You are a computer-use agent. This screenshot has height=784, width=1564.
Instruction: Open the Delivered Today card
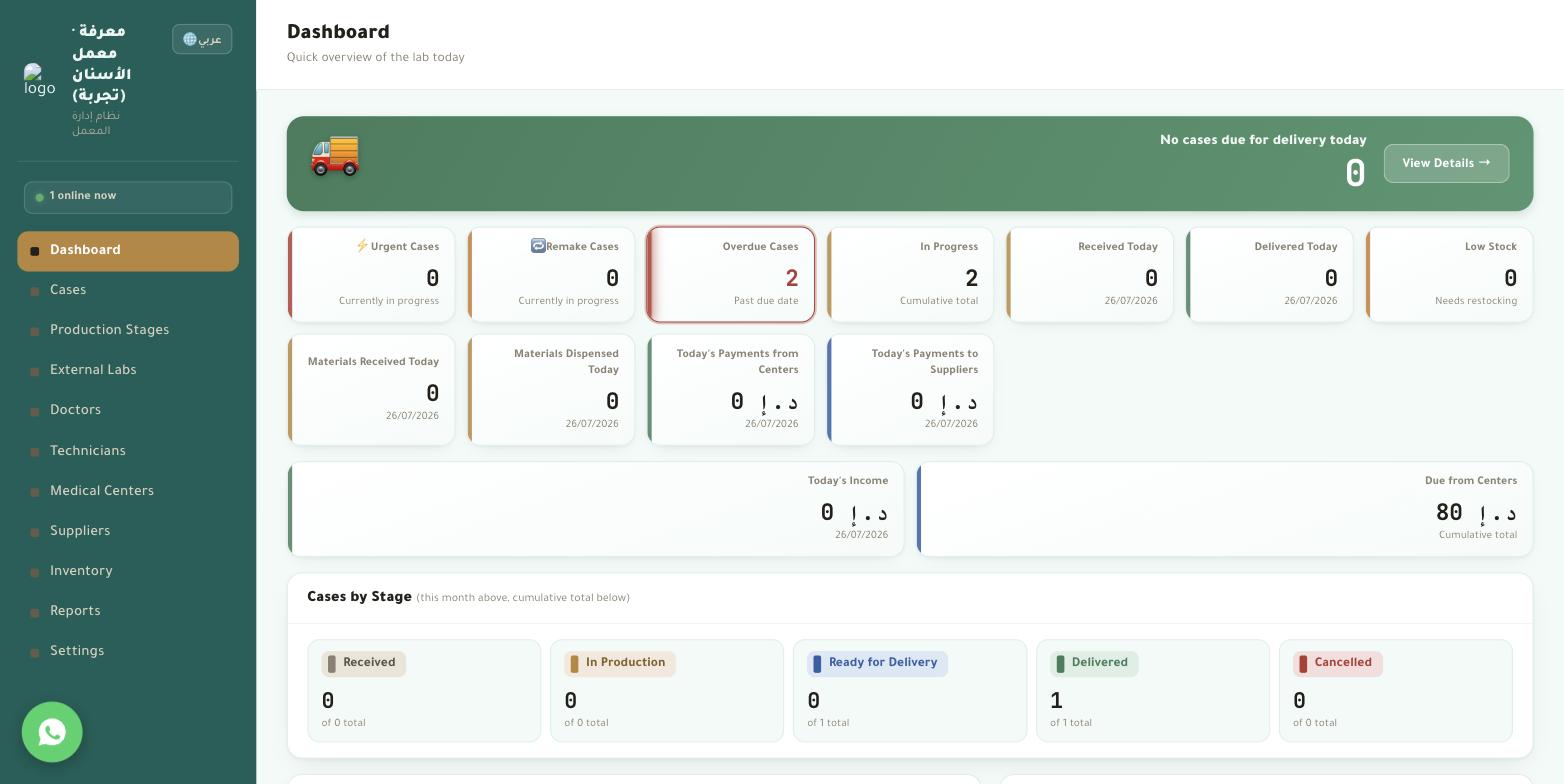[1270, 275]
